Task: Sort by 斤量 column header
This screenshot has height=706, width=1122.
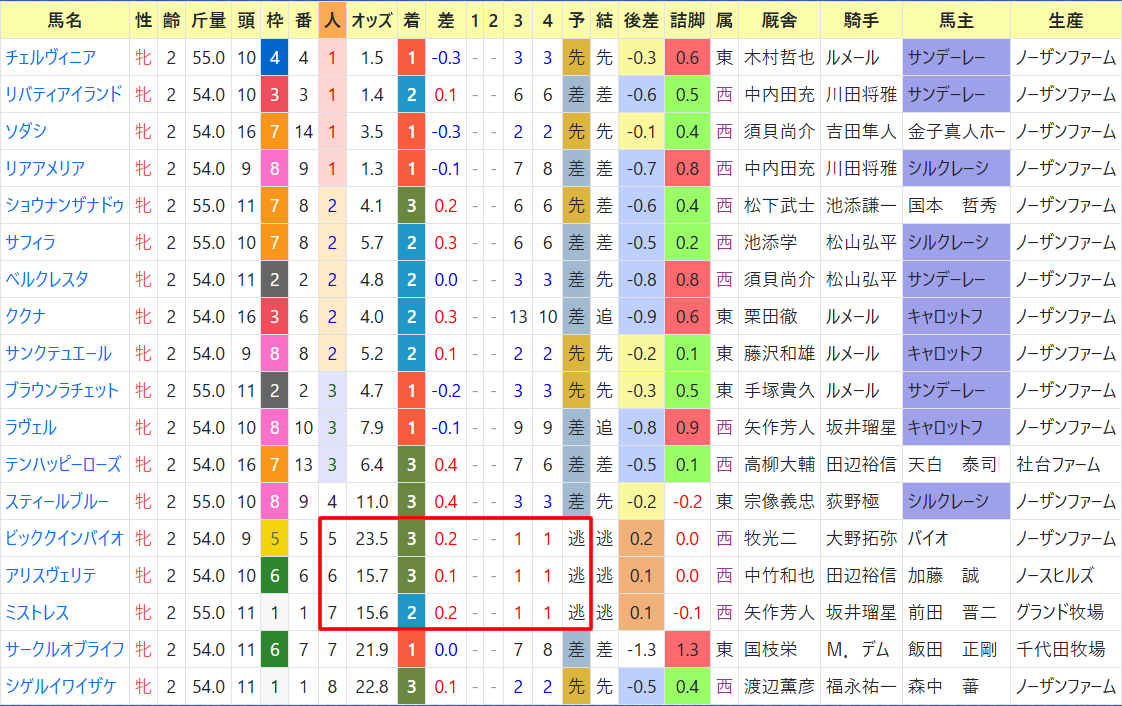Action: pyautogui.click(x=209, y=20)
